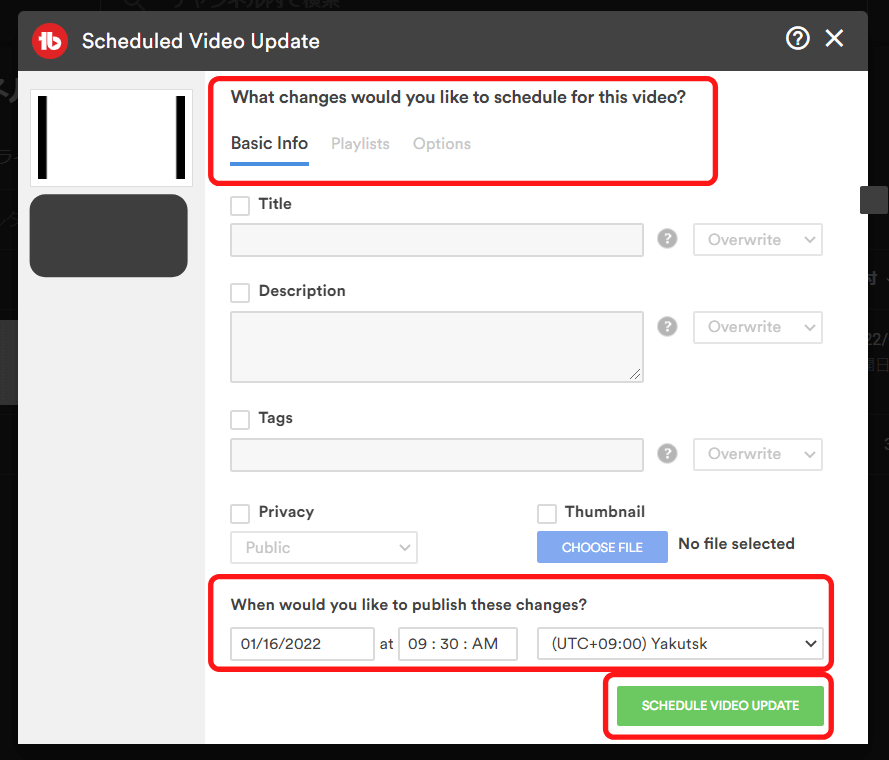Switch to the Options tab
The width and height of the screenshot is (889, 760).
coord(441,144)
